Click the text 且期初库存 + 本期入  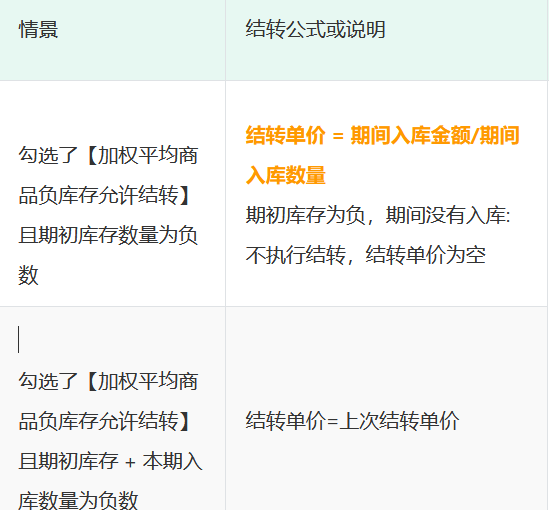tap(110, 461)
